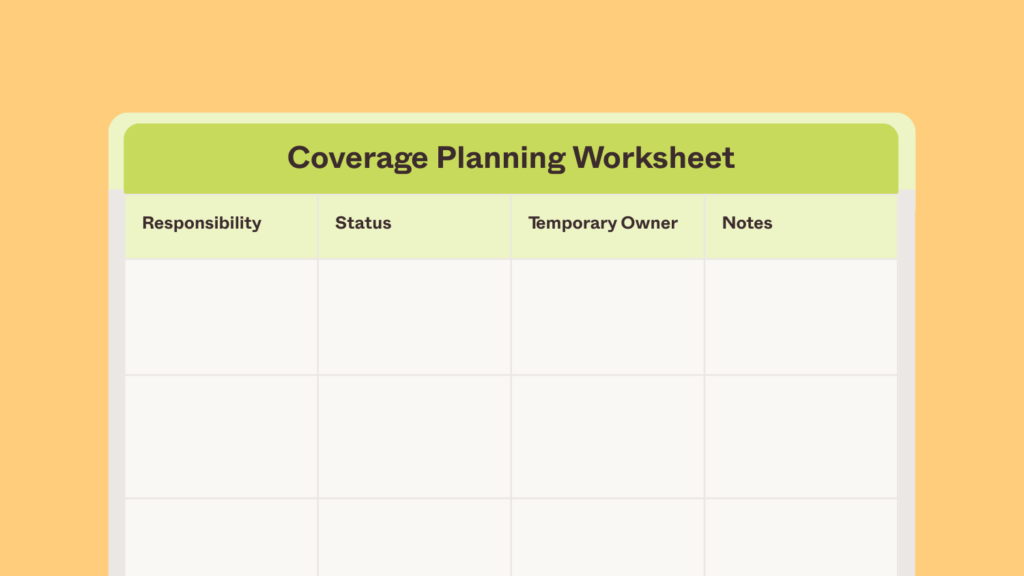Viewport: 1024px width, 576px height.
Task: Click first row Temporary Owner cell
Action: (607, 317)
